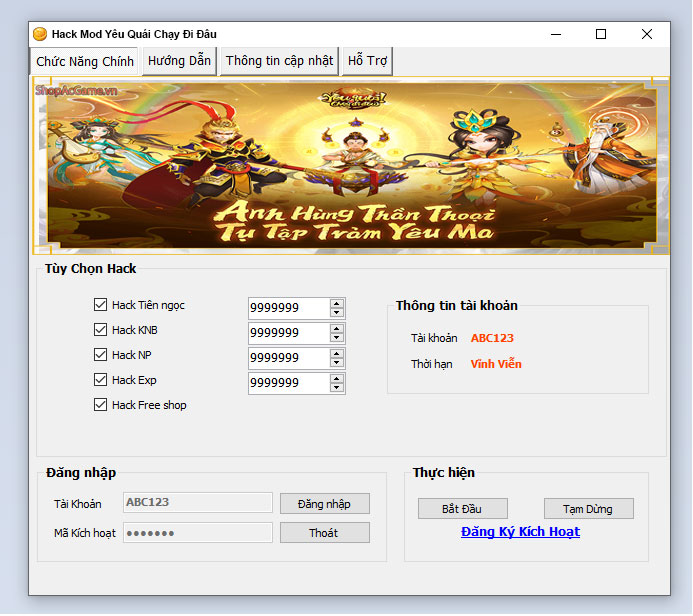Disable the Hack NP checkbox
This screenshot has height=616, width=693.
100,355
